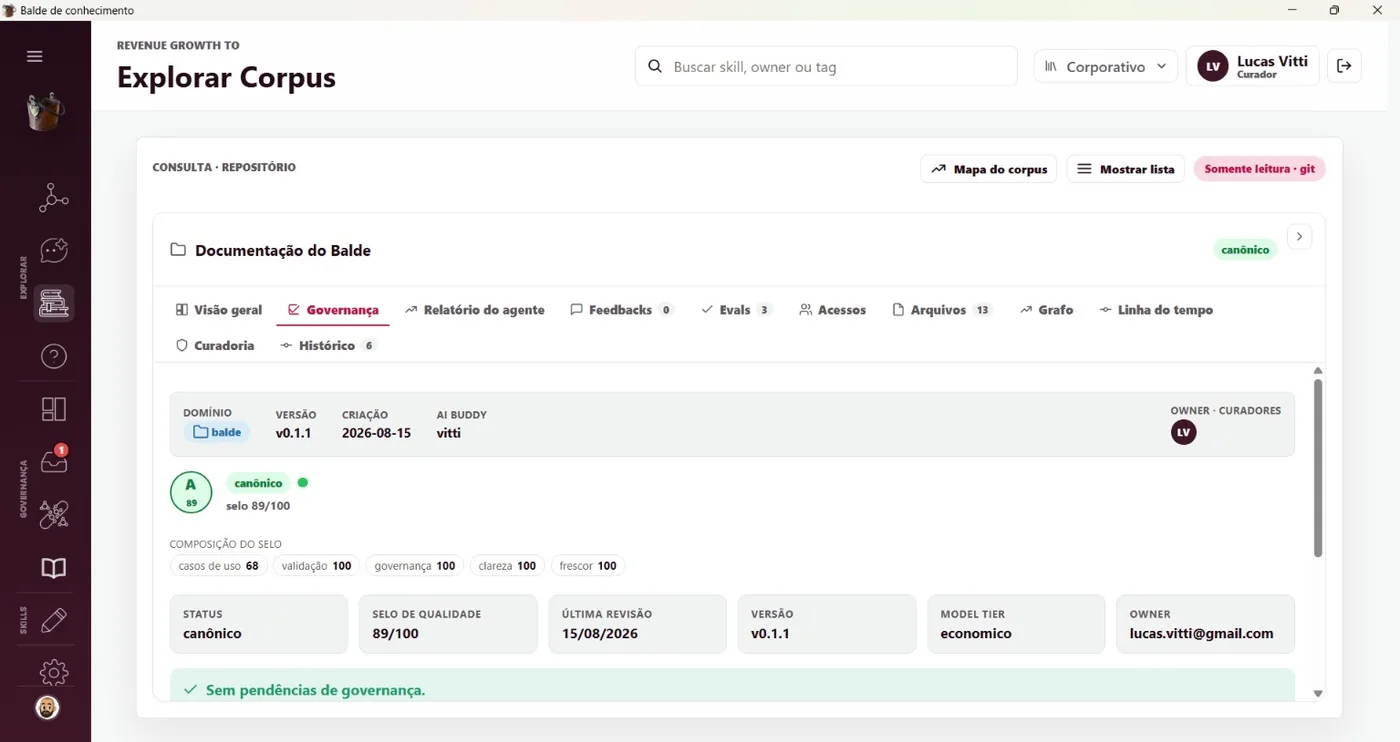Click the lucas.vitti@gmail.com owner value
Viewport: 1400px width, 742px height.
(1202, 633)
